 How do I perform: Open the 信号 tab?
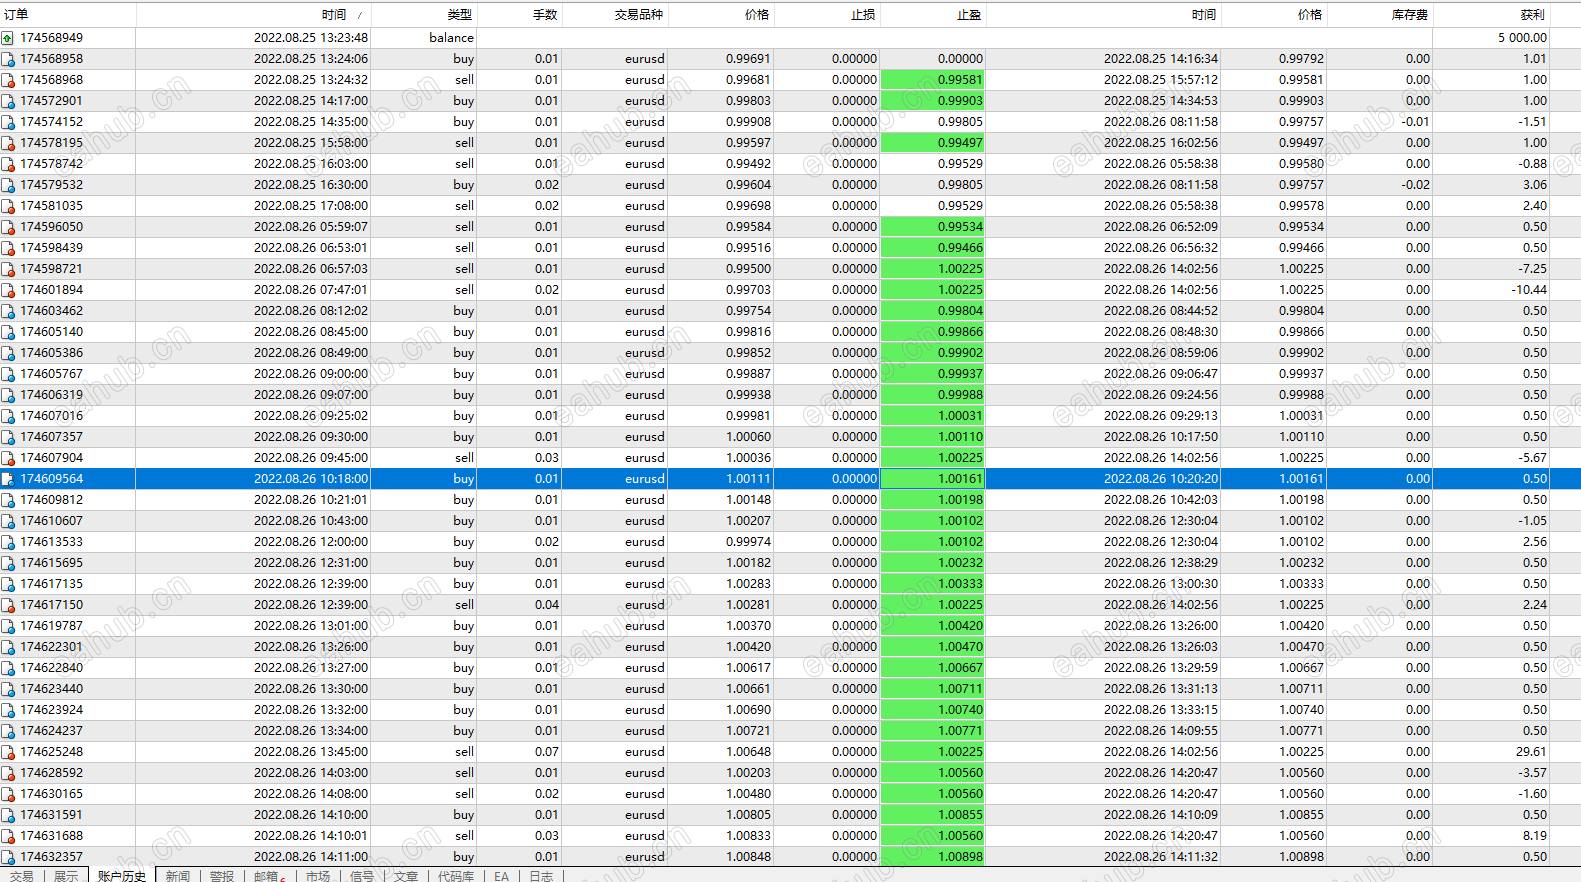[362, 876]
